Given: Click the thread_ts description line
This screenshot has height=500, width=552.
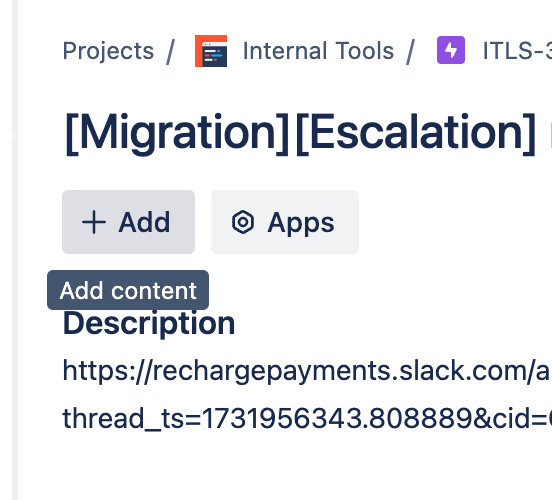Looking at the screenshot, I should point(307,418).
